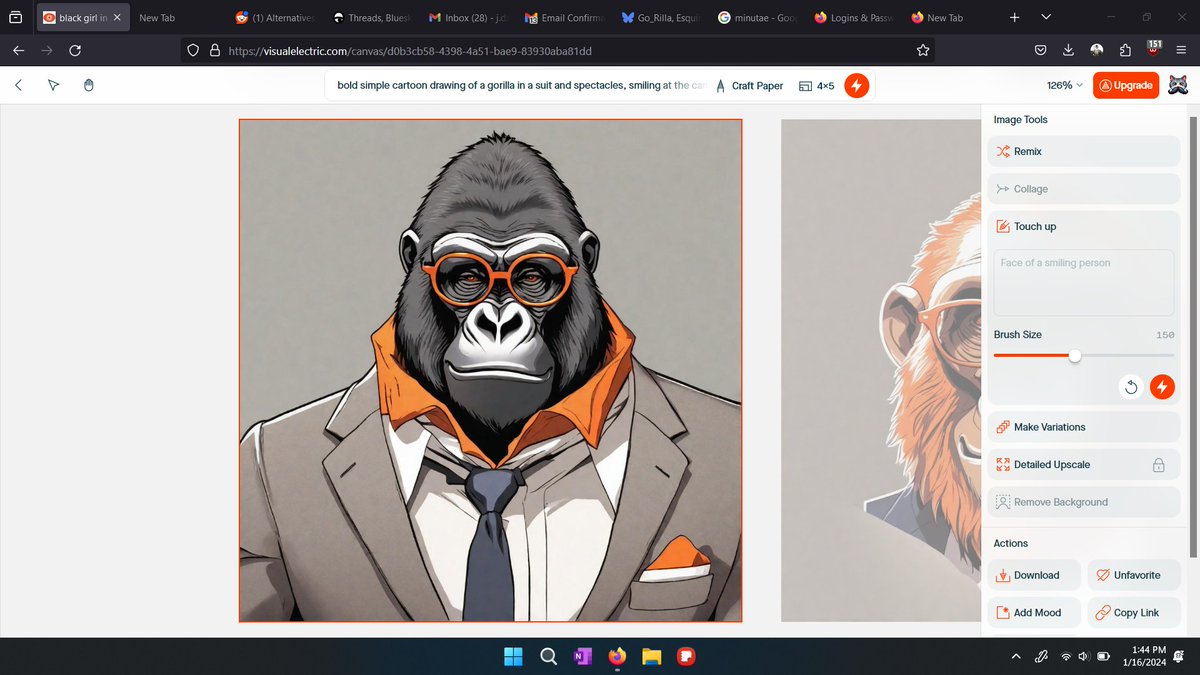The image size is (1200, 675).
Task: Select the hand pan tool
Action: coord(88,86)
